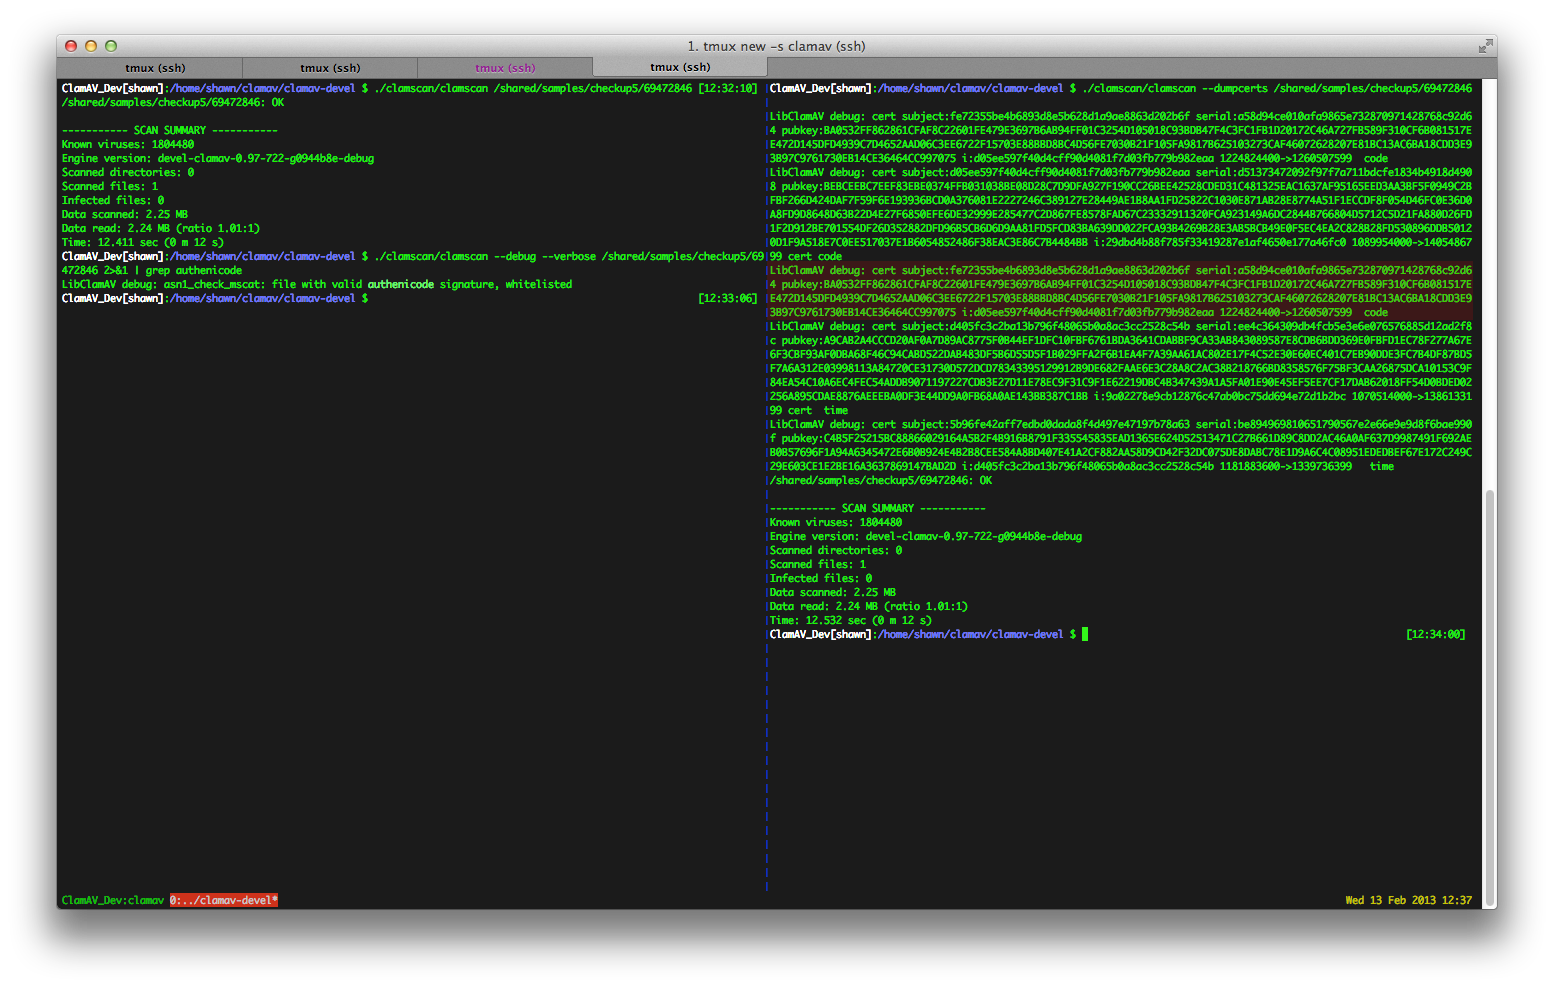Image resolution: width=1554 pixels, height=988 pixels.
Task: Click 'Known viruses: 1804480' in right pane
Action: click(x=836, y=522)
